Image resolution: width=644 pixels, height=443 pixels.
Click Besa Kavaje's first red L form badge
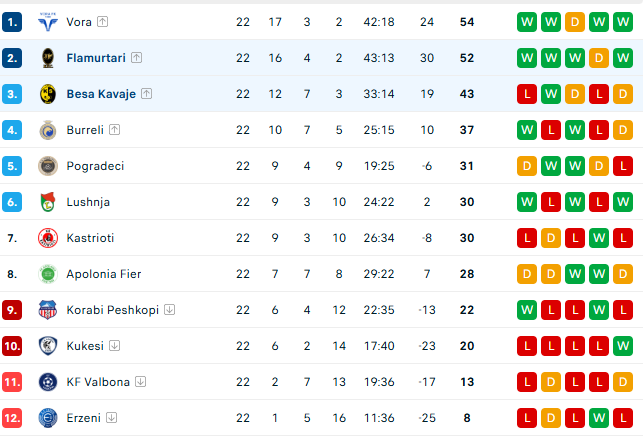coord(527,93)
